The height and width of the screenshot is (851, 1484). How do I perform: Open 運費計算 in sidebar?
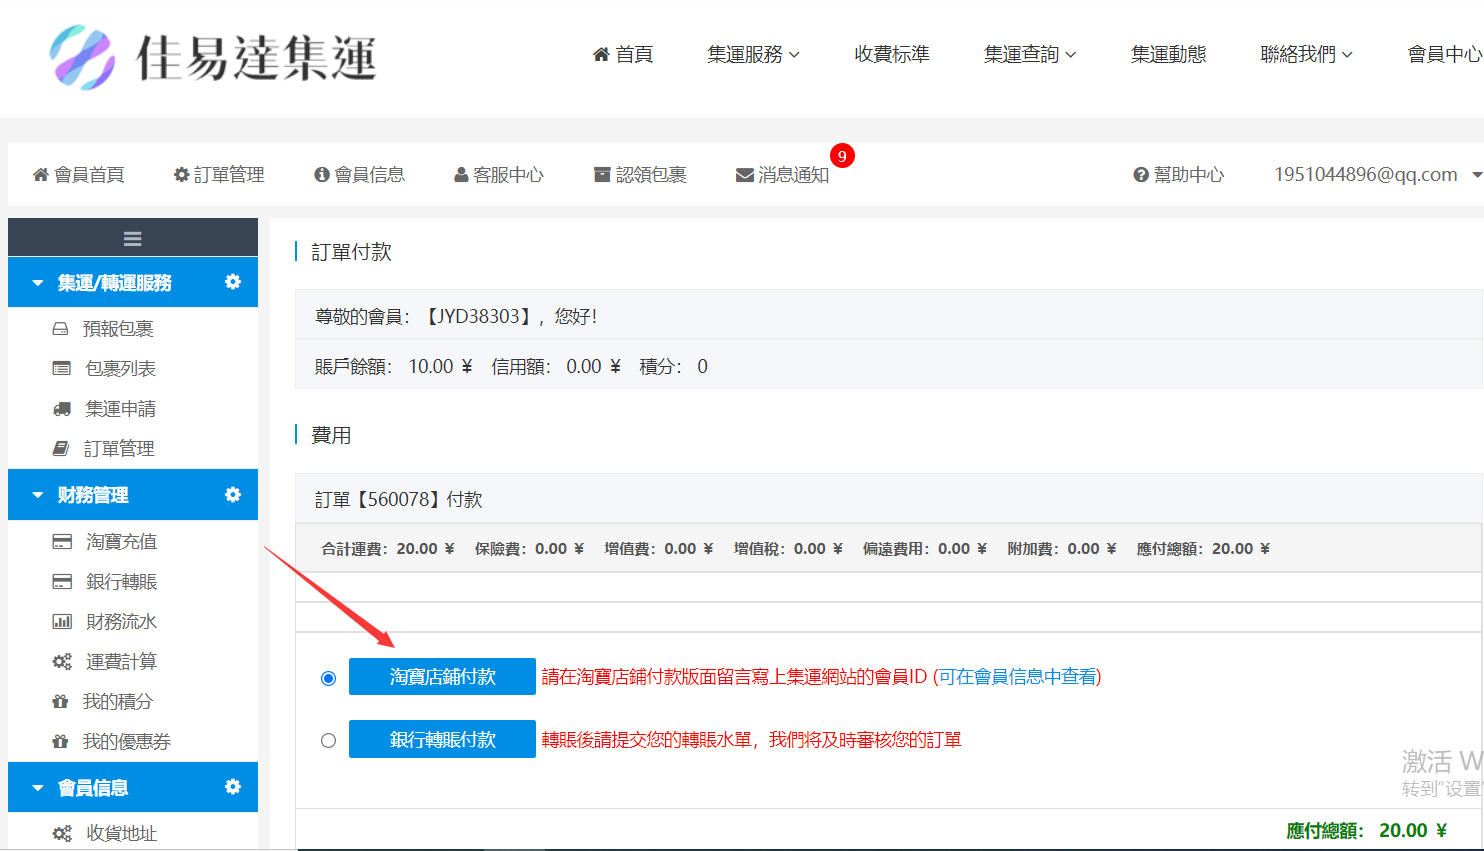point(121,661)
